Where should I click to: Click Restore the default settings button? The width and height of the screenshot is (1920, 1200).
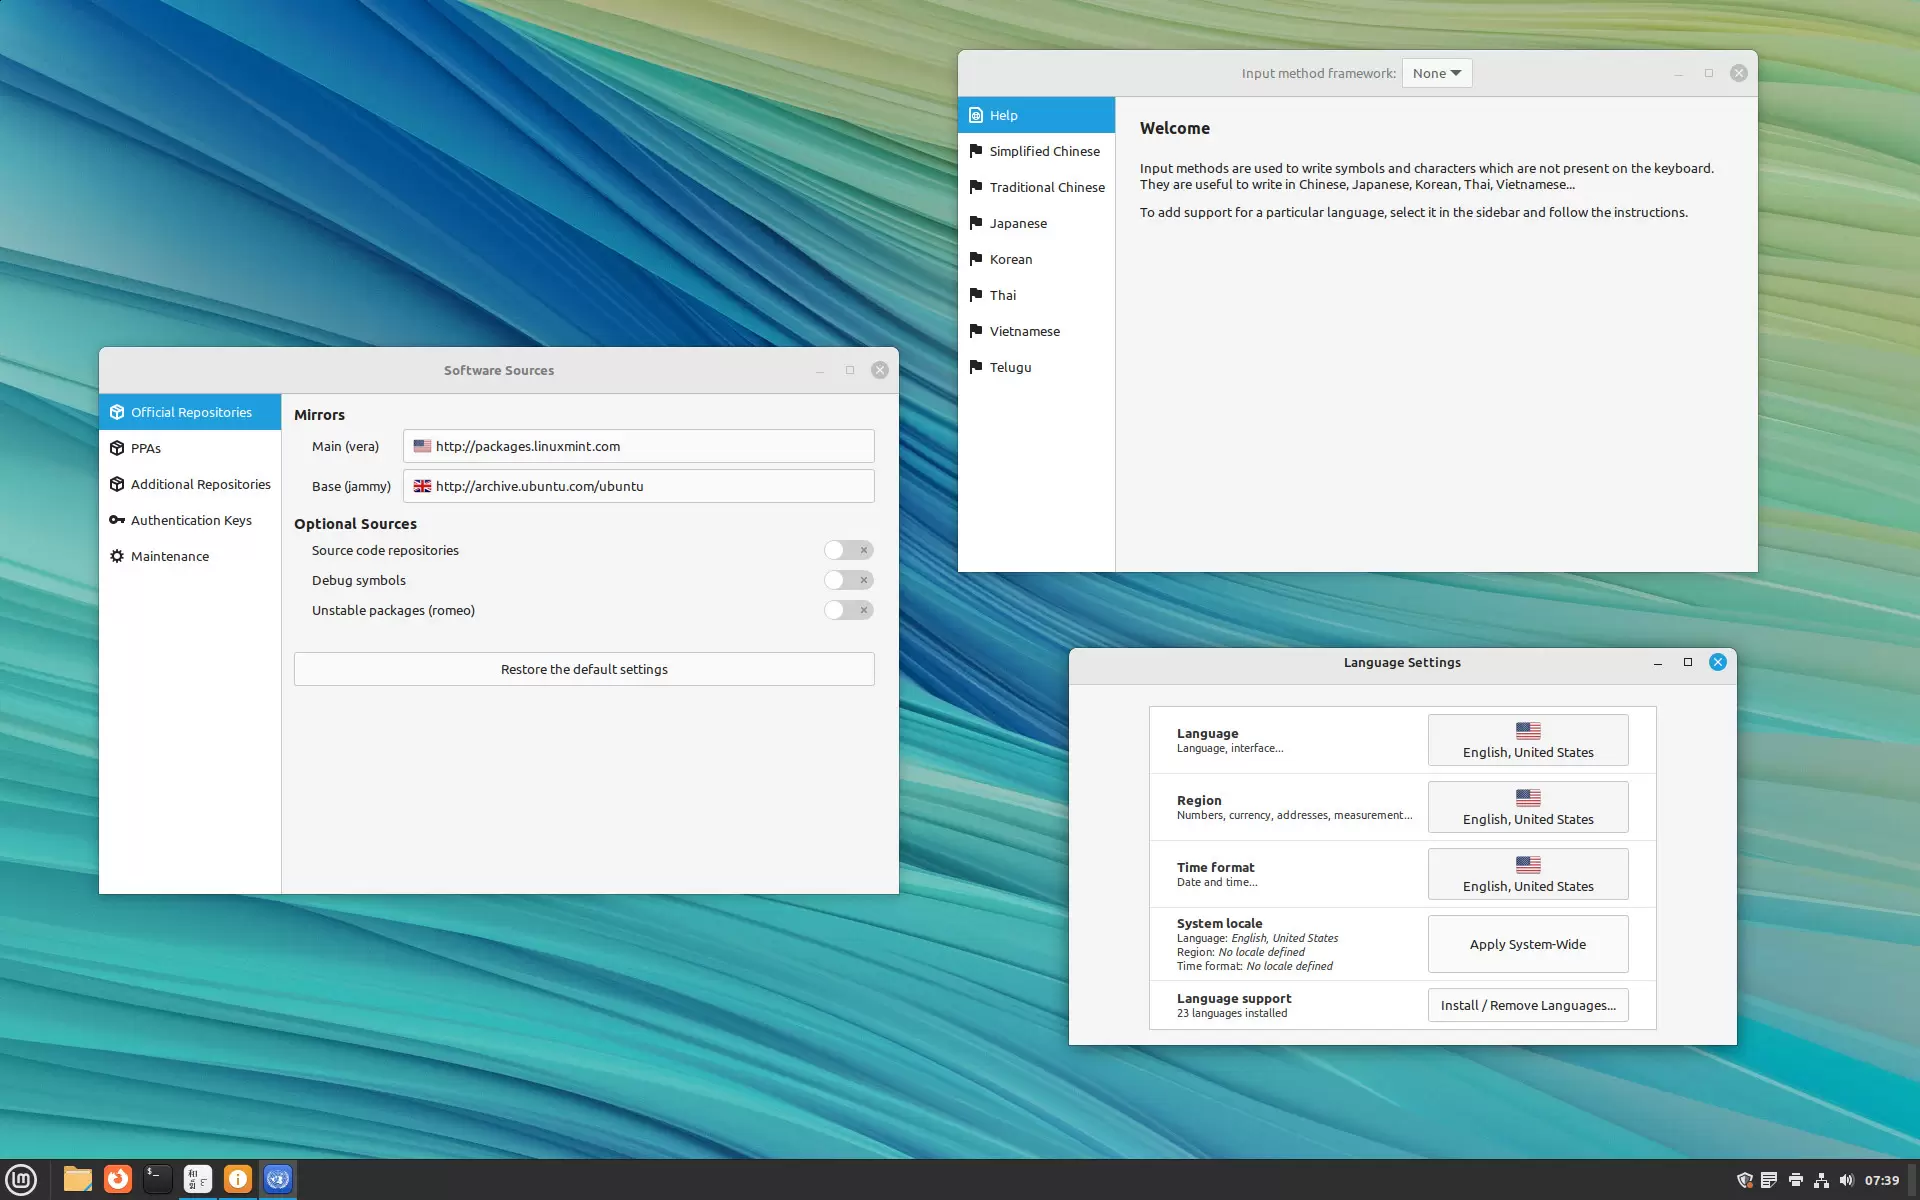click(583, 669)
